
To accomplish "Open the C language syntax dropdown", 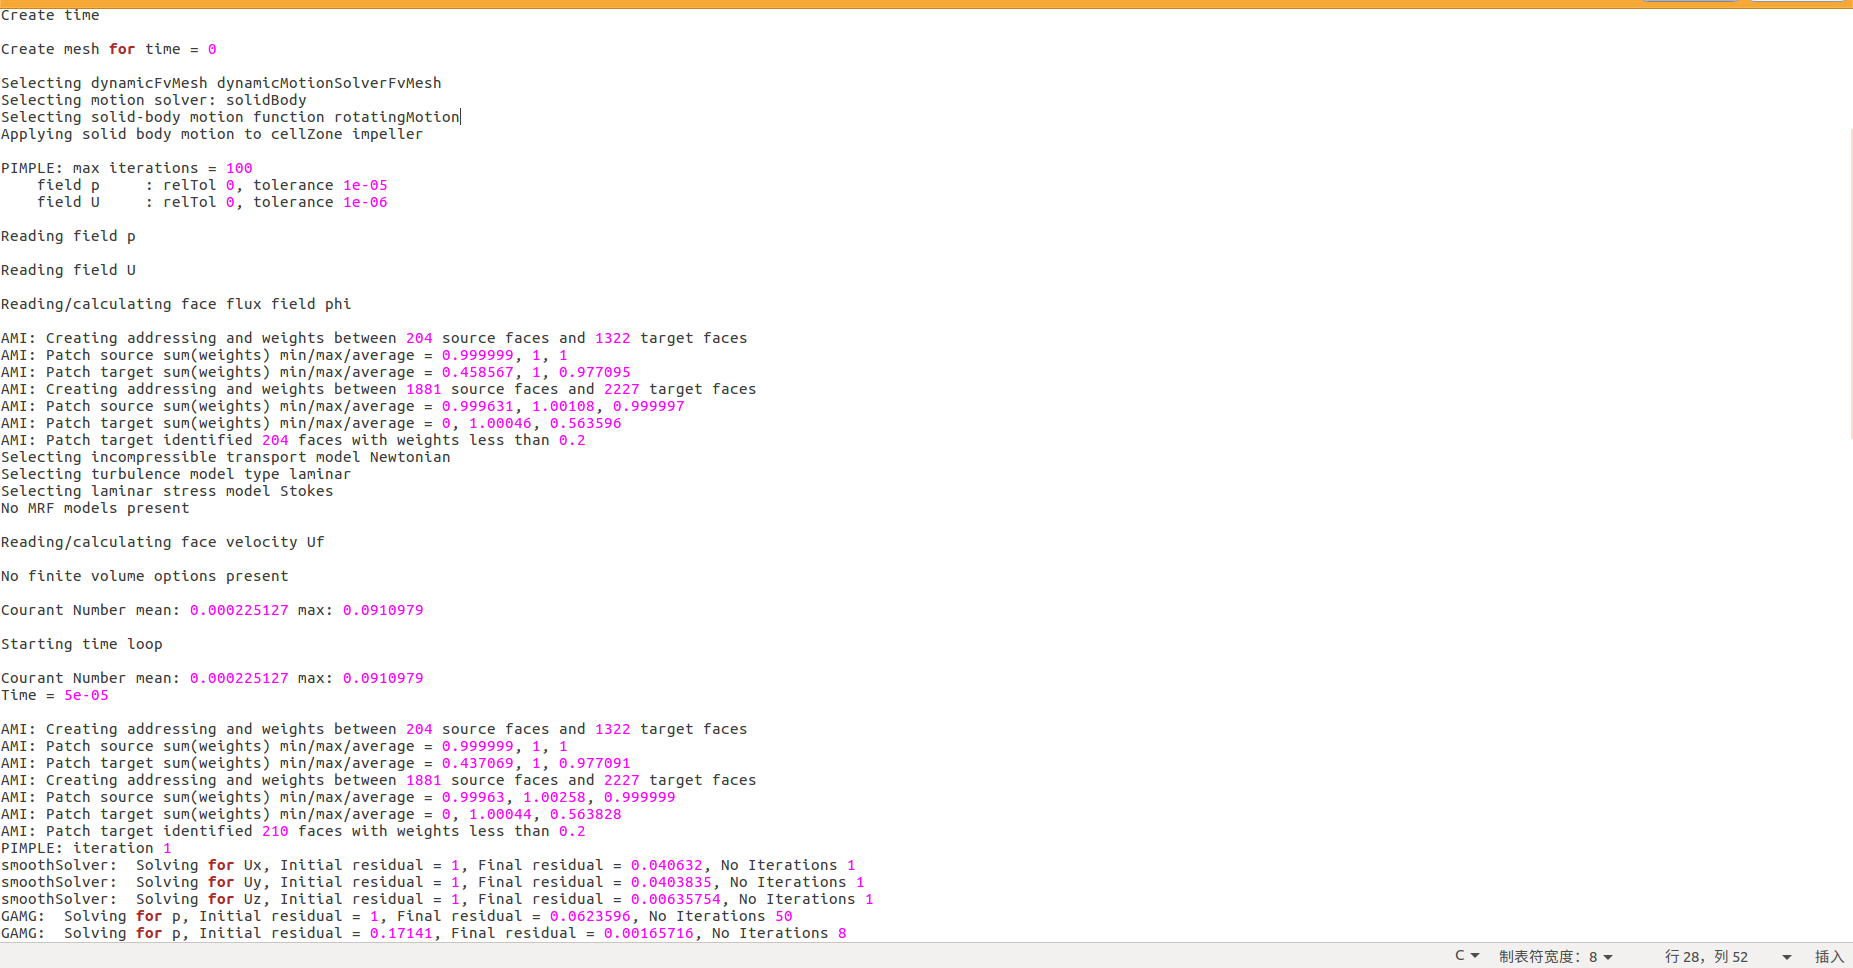I will (x=1466, y=956).
